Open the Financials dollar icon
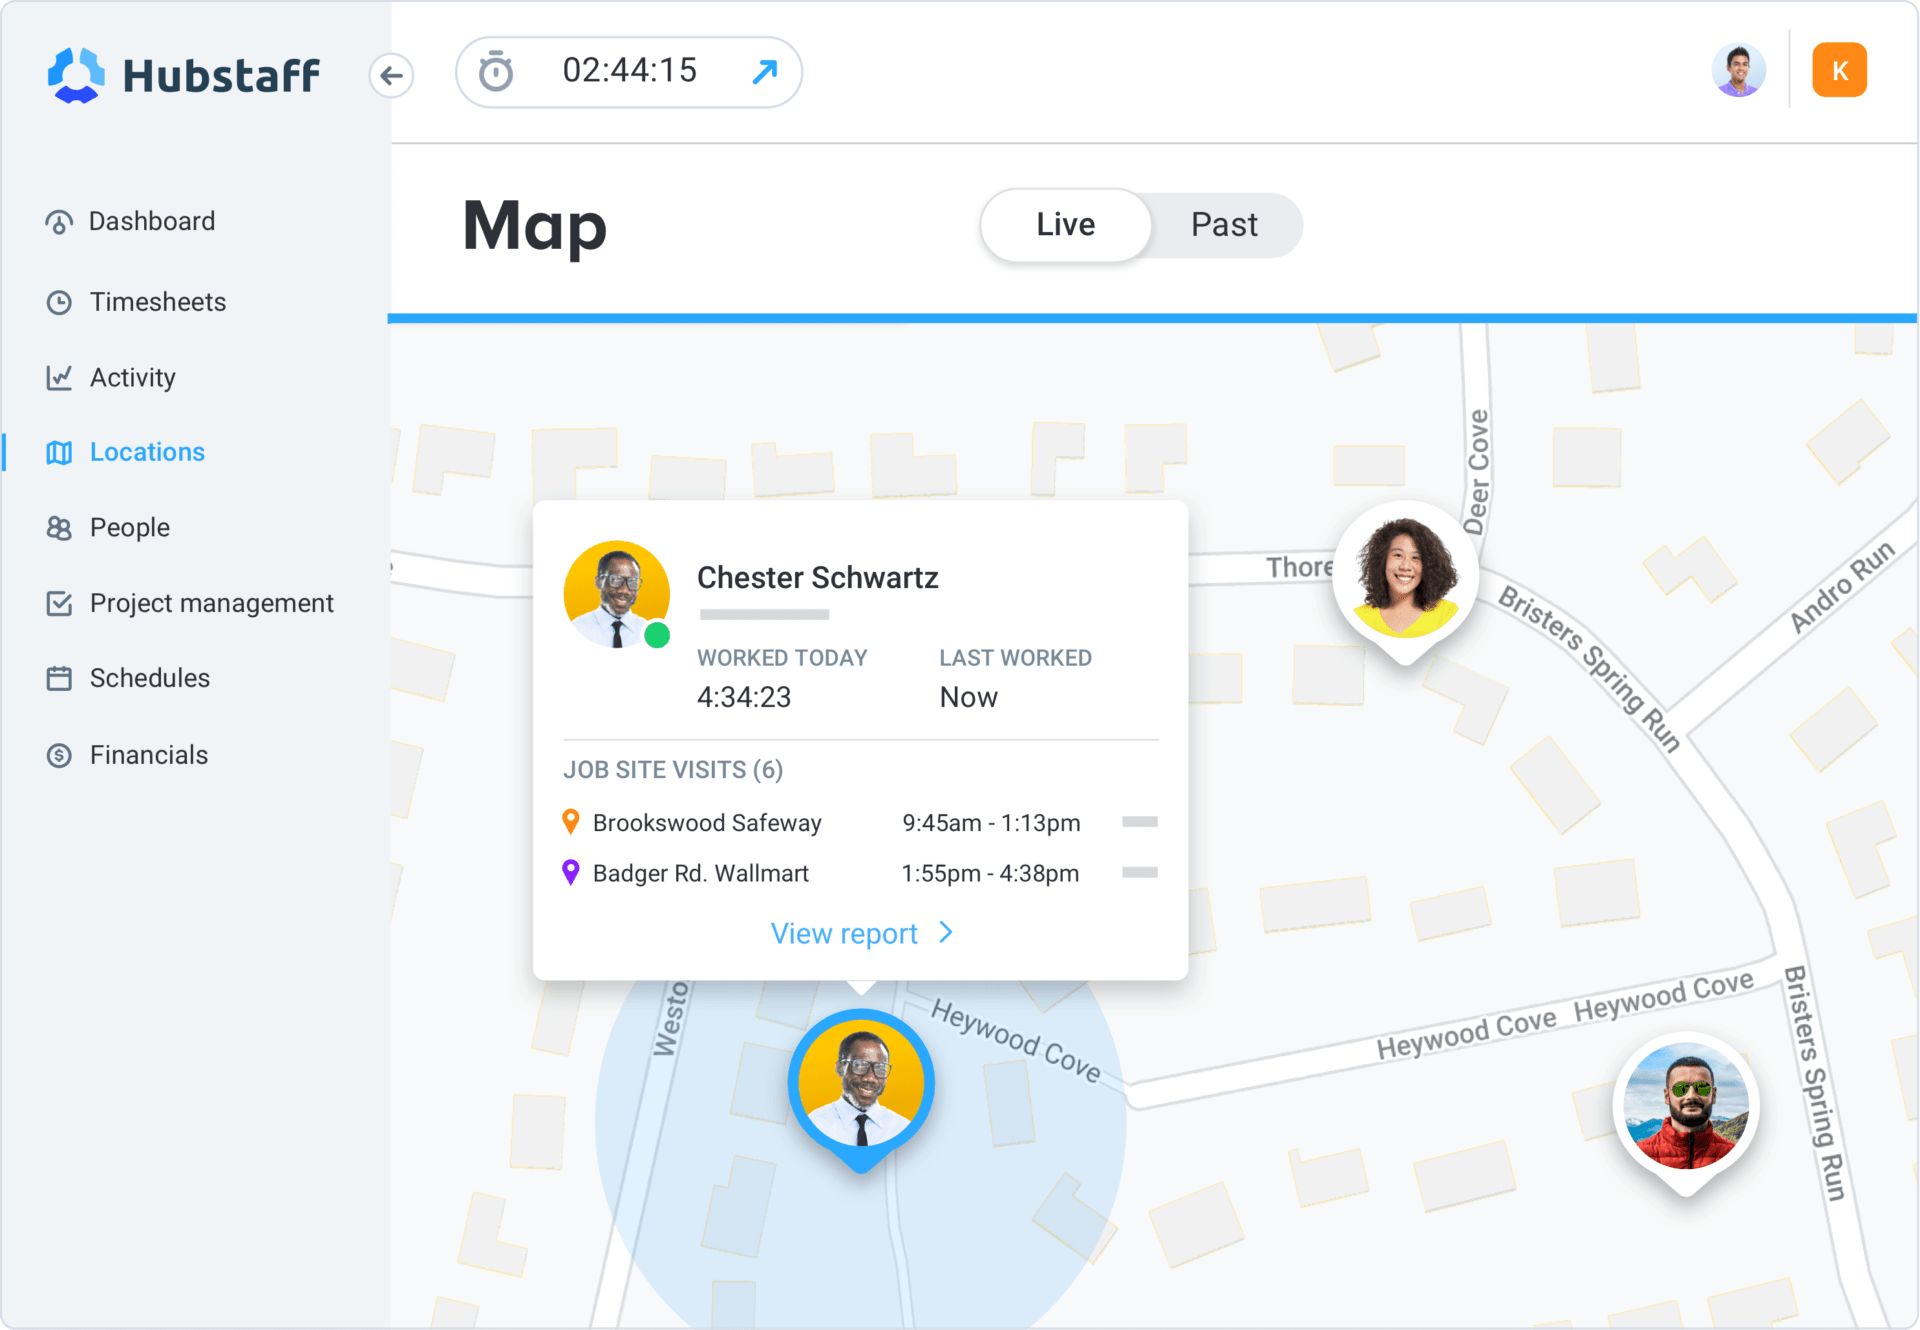Screen dimensions: 1920x1330 (59, 755)
